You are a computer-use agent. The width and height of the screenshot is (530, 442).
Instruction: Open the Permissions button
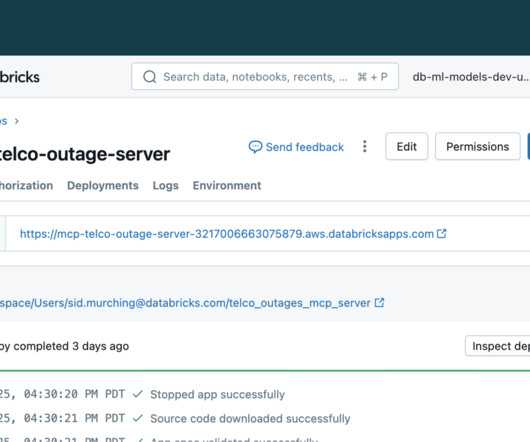(x=477, y=146)
